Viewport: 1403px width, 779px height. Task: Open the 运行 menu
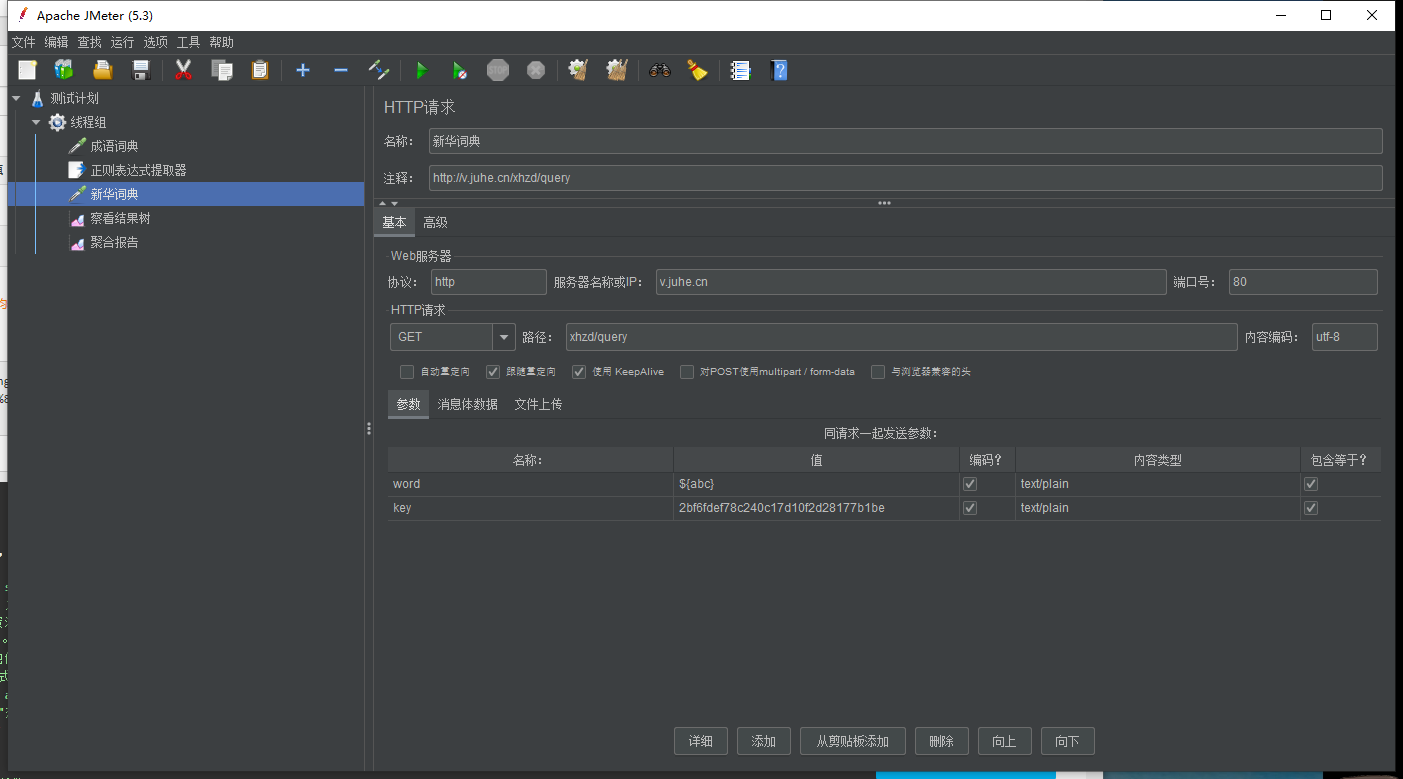pos(122,42)
